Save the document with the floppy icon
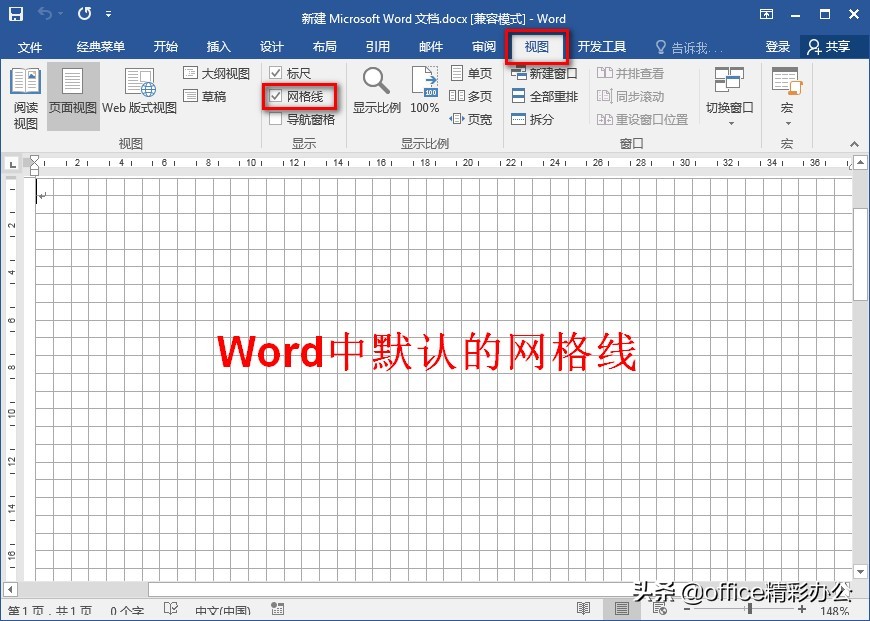 point(16,14)
